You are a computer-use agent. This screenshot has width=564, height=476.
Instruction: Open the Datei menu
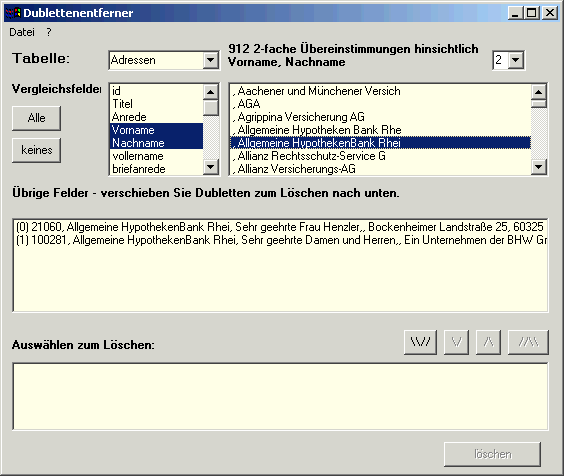(22, 32)
